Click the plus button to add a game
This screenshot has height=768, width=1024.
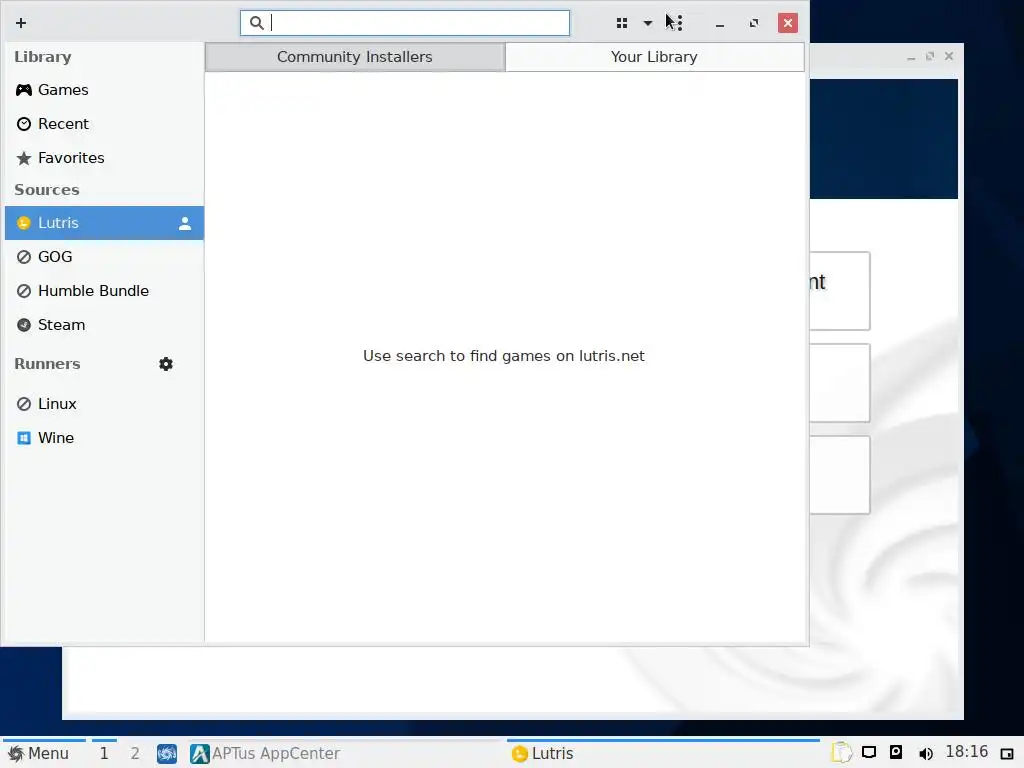point(21,23)
